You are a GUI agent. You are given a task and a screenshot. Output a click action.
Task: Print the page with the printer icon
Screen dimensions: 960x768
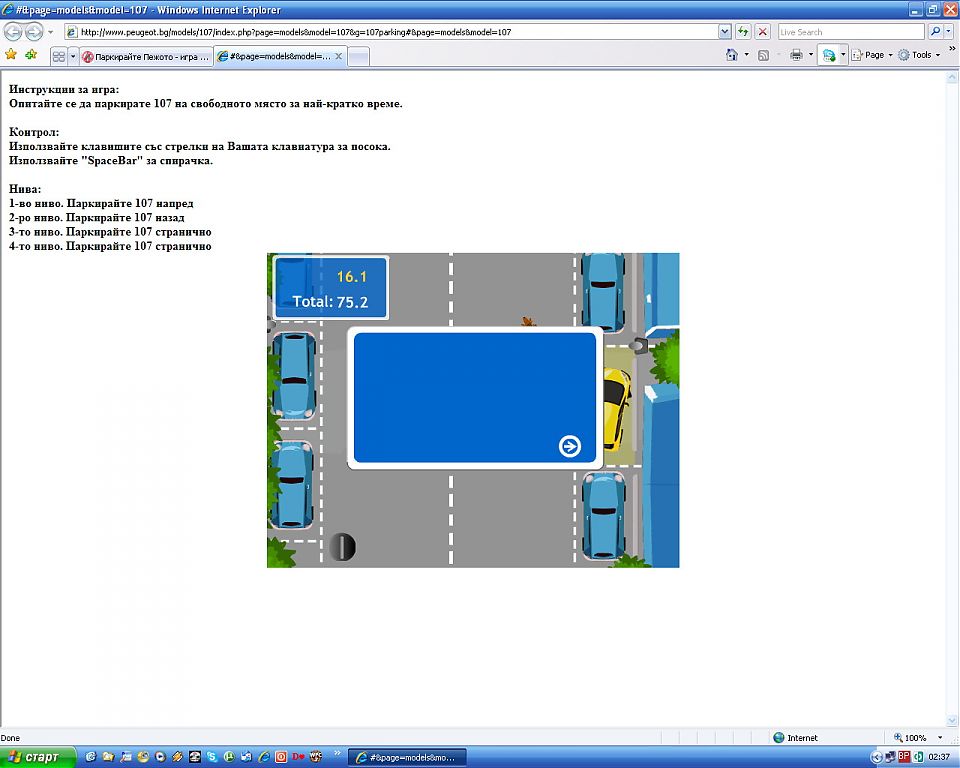[x=796, y=55]
